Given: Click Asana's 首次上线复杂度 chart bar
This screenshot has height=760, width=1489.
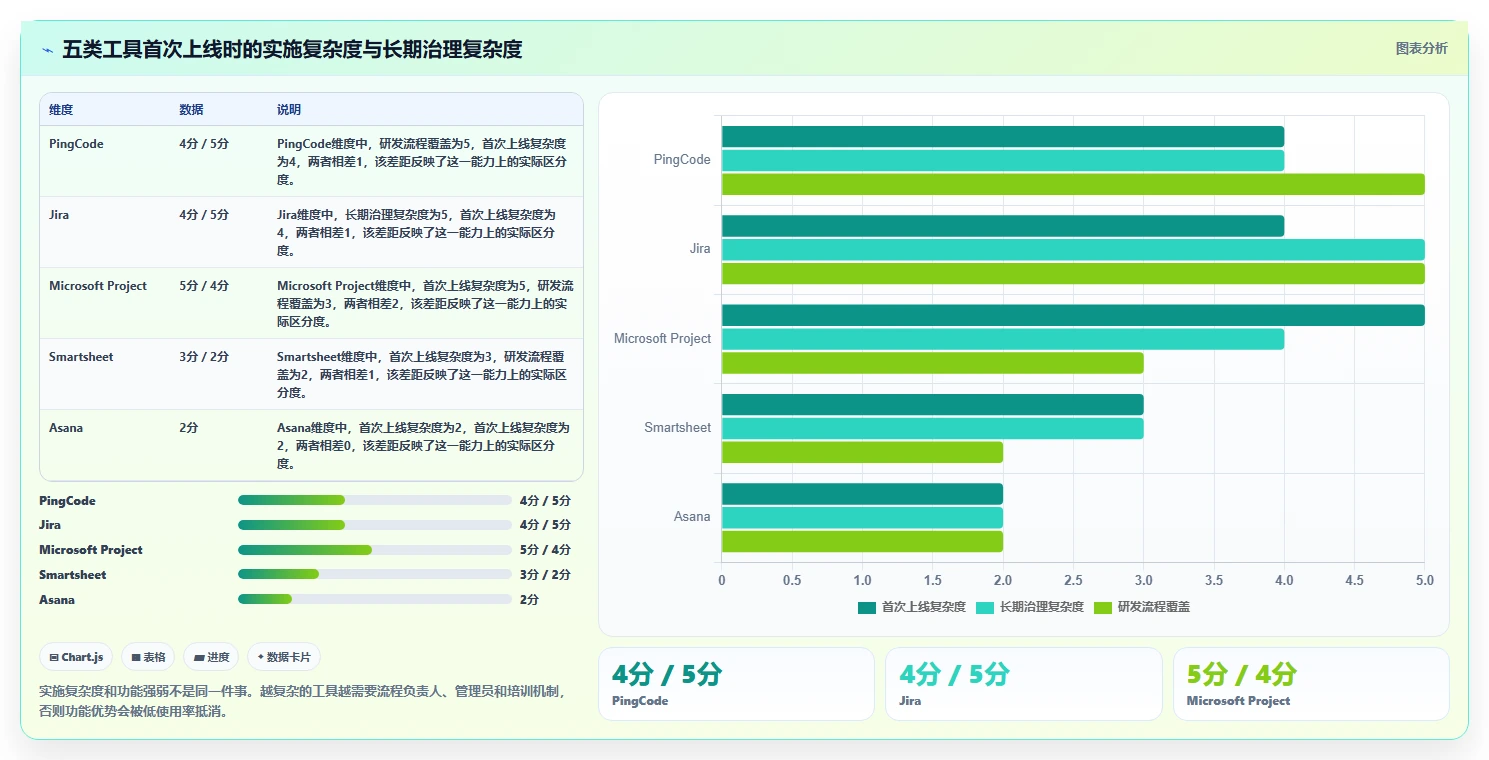Looking at the screenshot, I should pyautogui.click(x=862, y=494).
